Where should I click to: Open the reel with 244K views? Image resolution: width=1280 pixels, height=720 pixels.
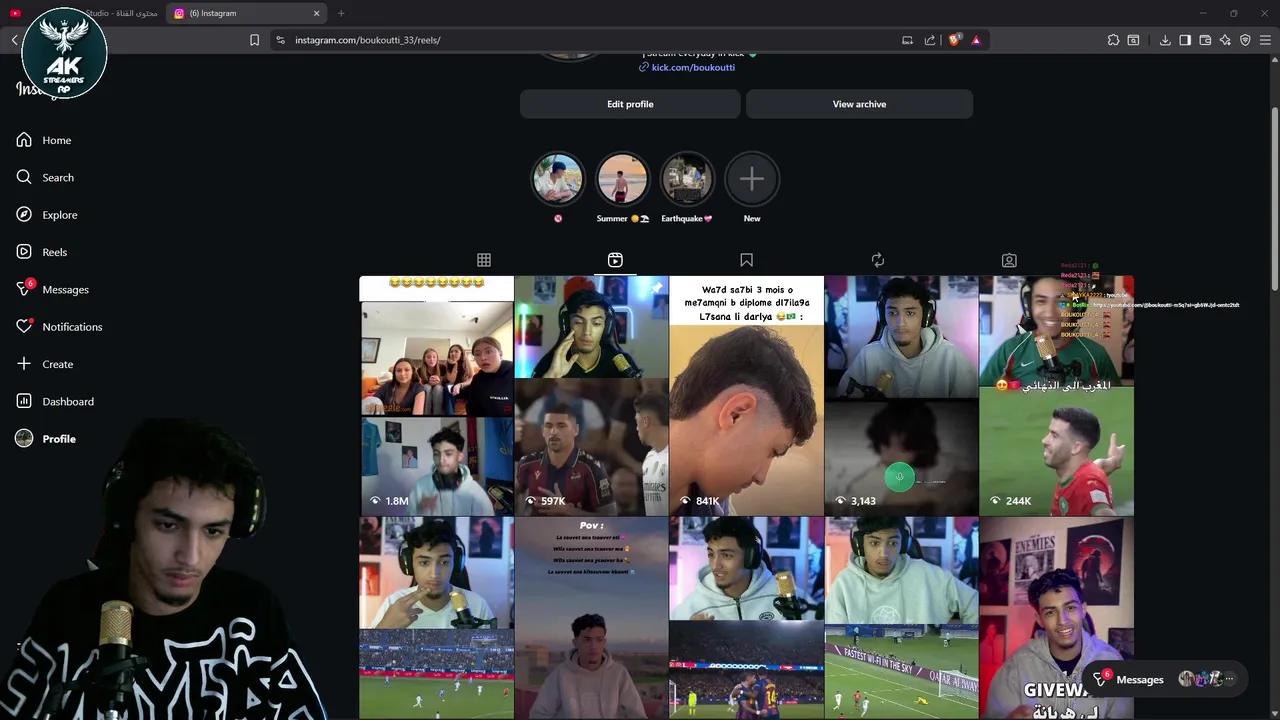[x=1056, y=396]
